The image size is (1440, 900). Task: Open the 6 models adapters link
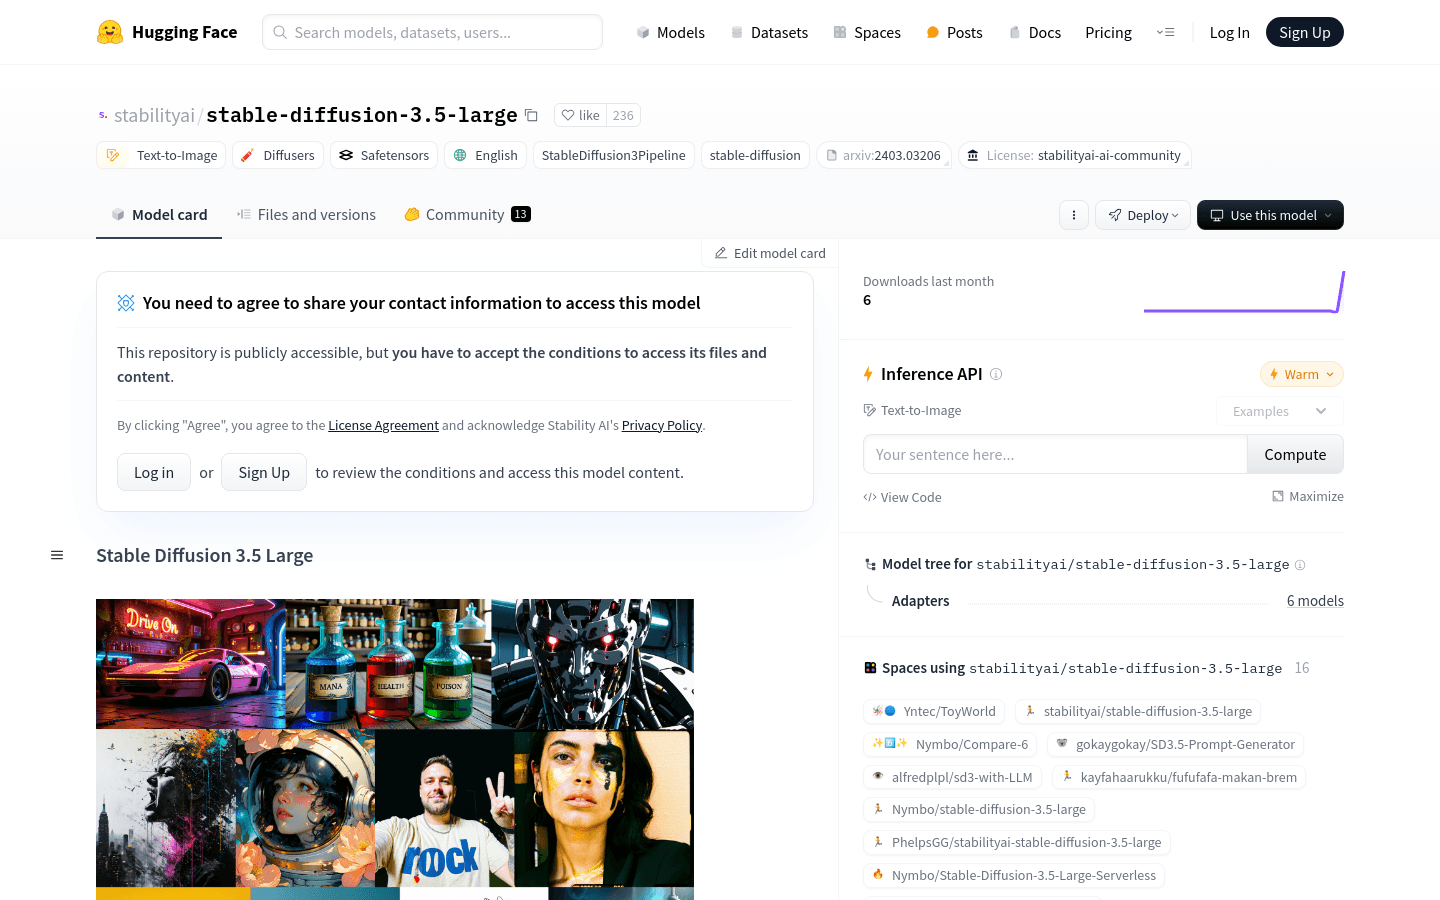1315,600
